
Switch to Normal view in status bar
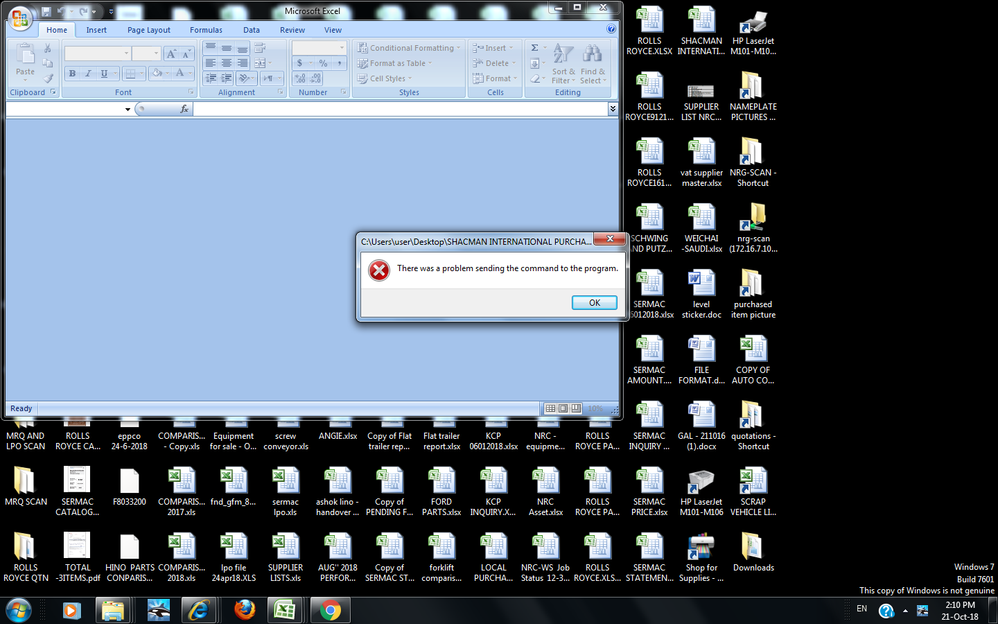551,408
